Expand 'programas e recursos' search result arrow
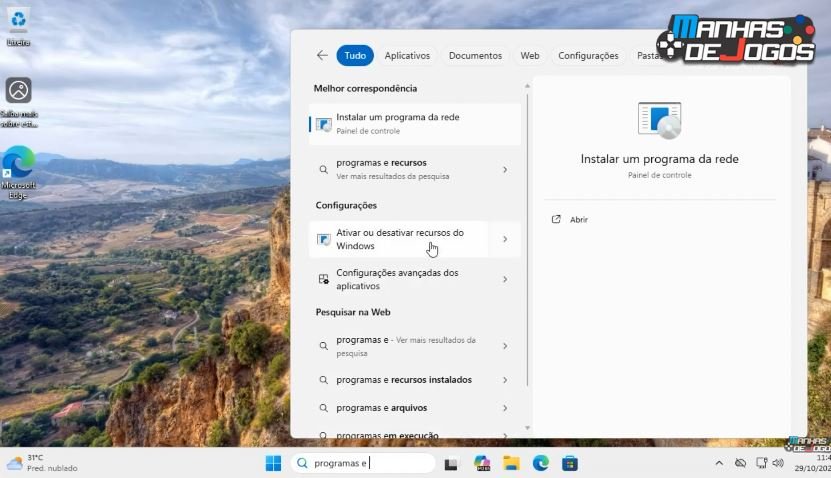 504,170
